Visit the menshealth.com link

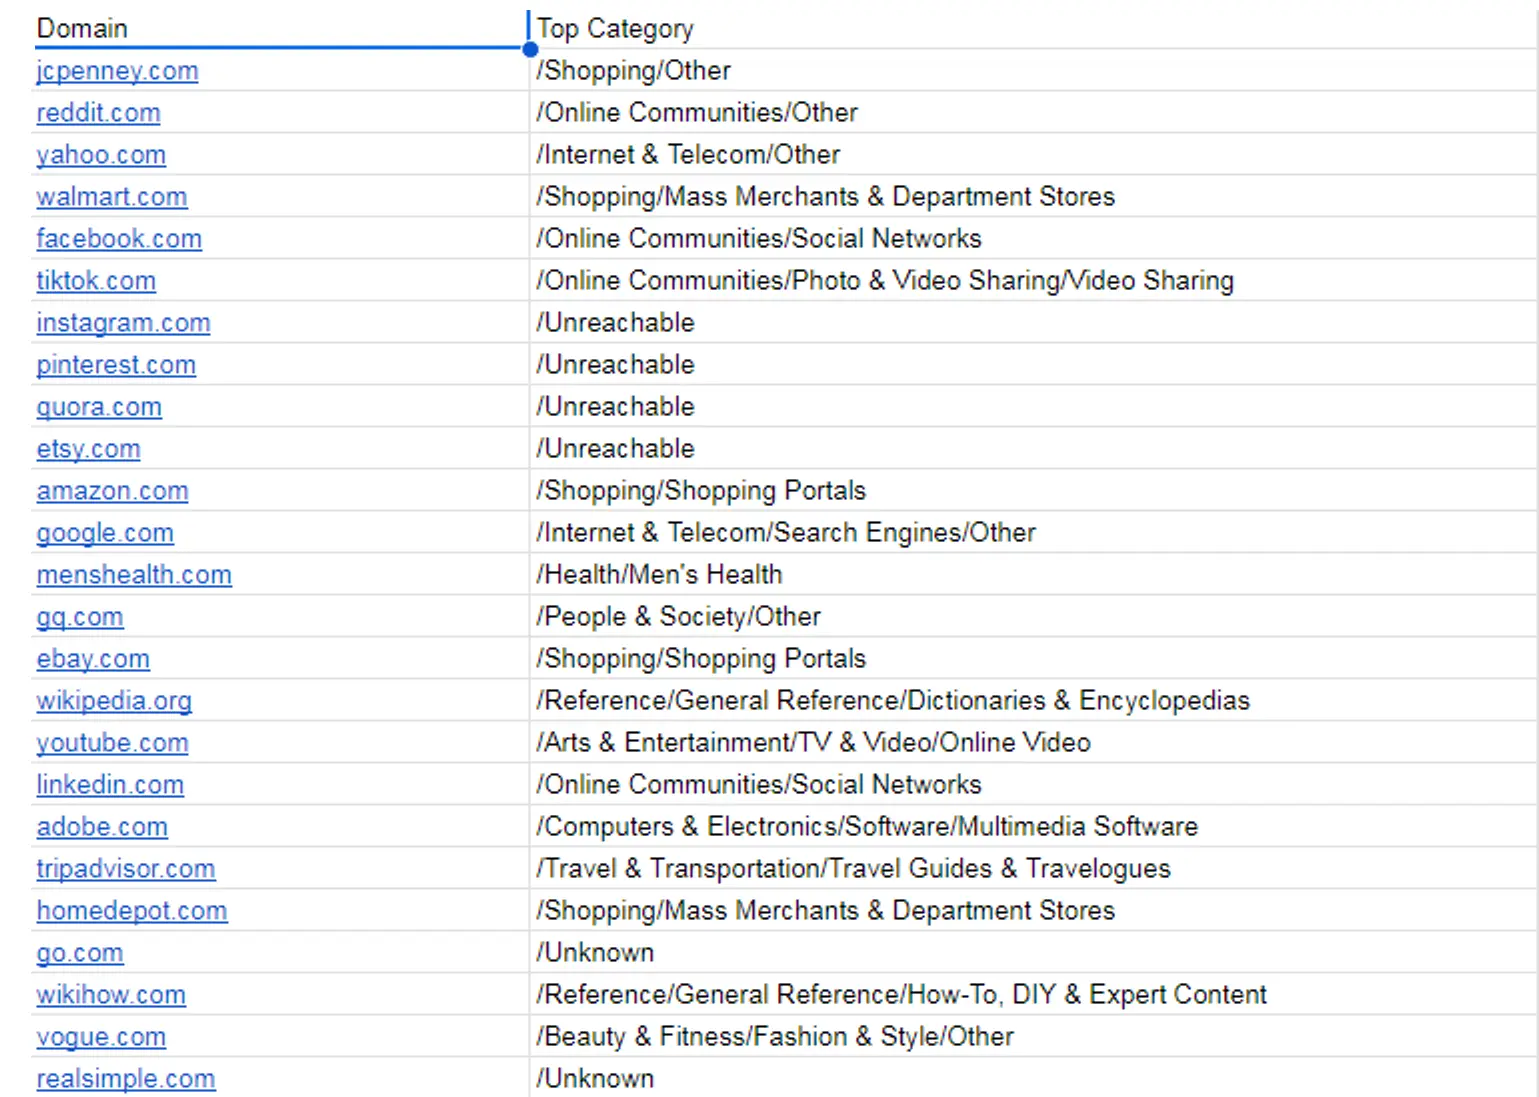[134, 575]
